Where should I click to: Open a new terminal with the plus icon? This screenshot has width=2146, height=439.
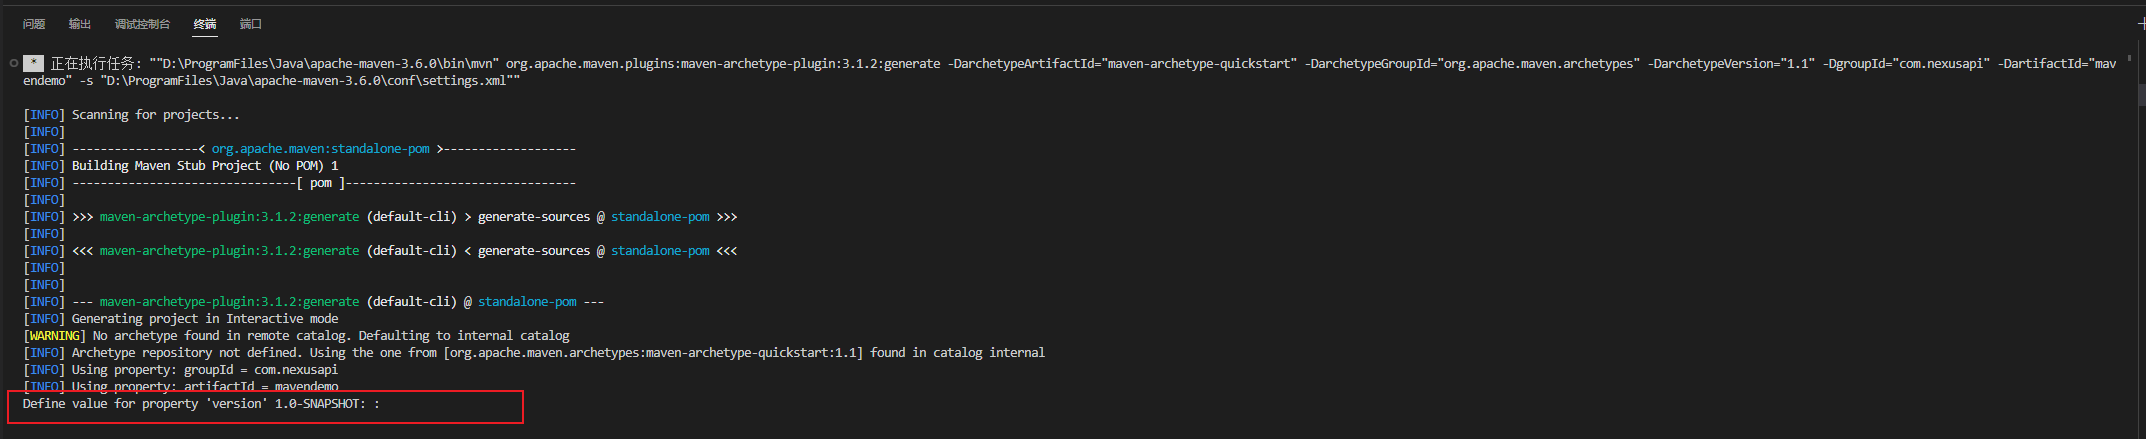[x=2141, y=24]
